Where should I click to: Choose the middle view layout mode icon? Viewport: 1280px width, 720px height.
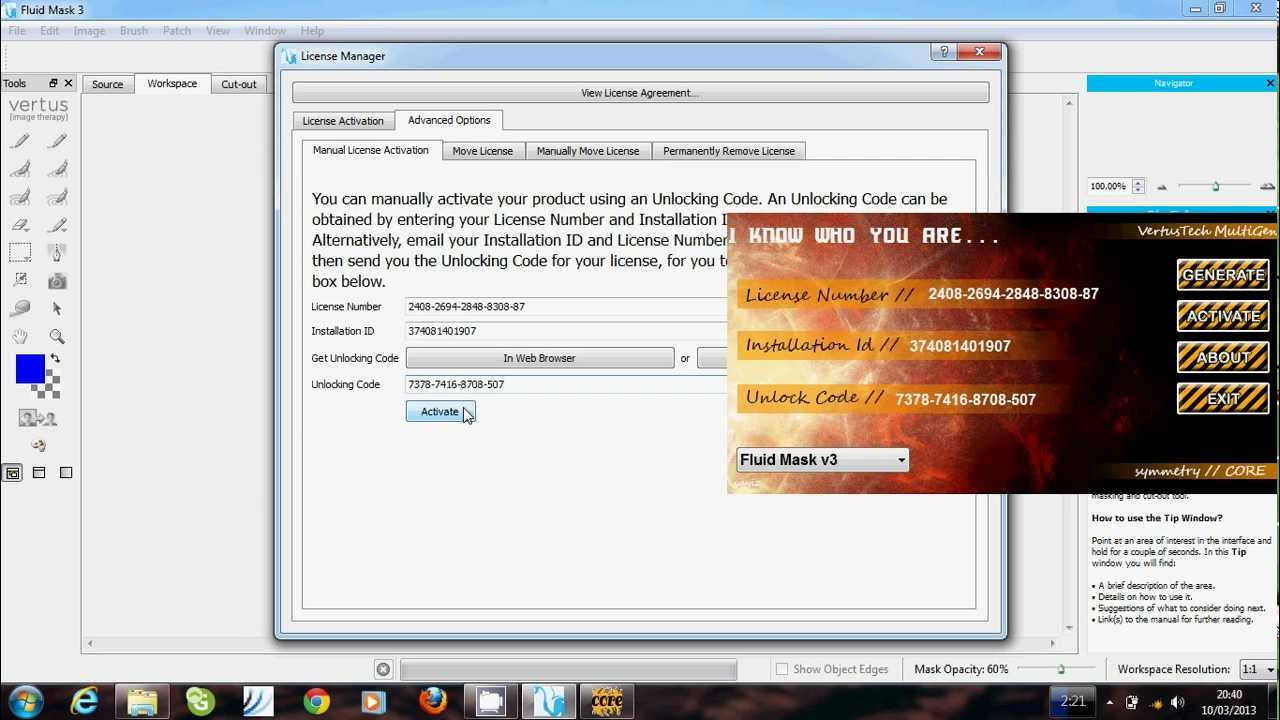pos(39,473)
